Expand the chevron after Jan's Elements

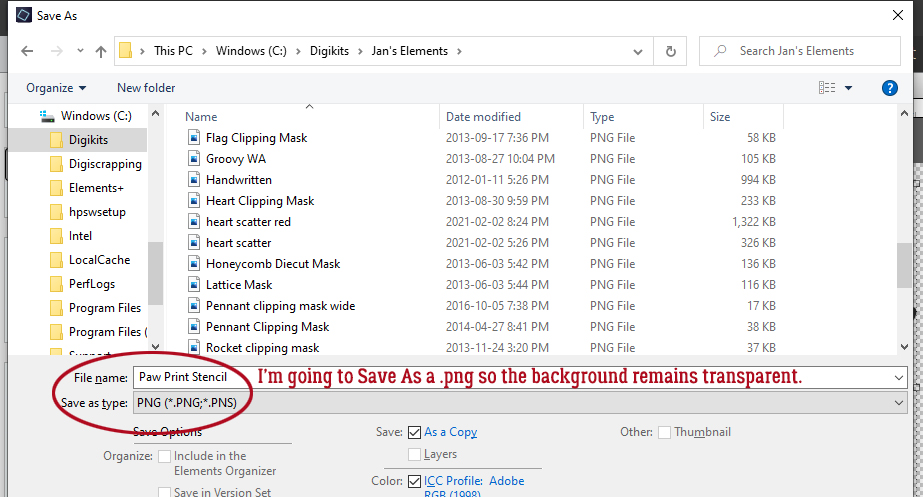(459, 51)
